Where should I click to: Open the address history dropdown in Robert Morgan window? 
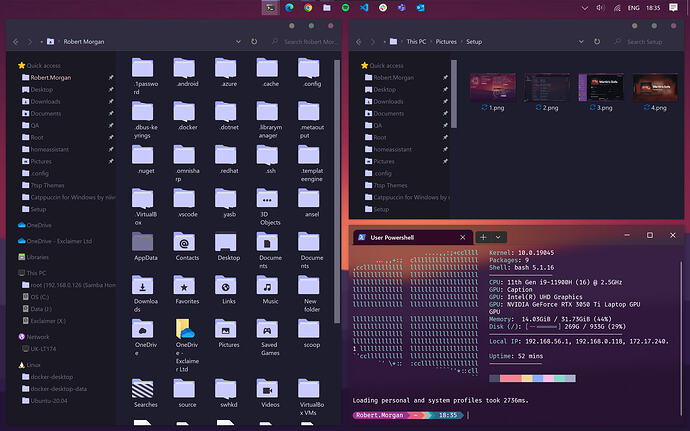[238, 41]
